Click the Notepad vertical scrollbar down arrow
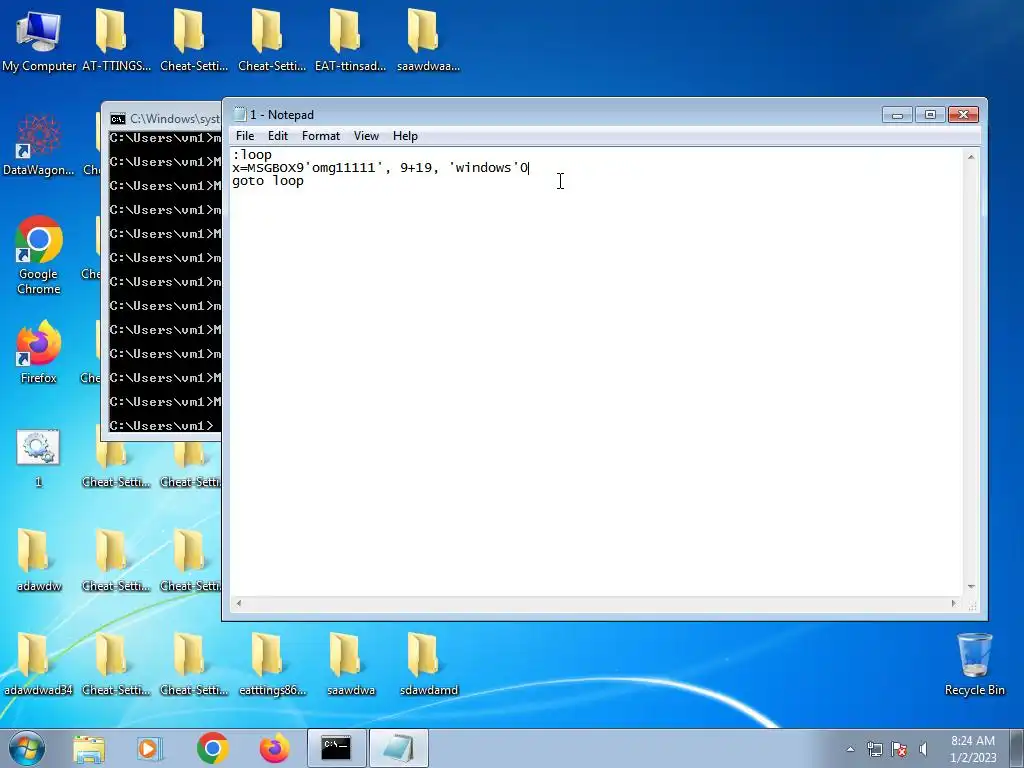 [x=971, y=587]
